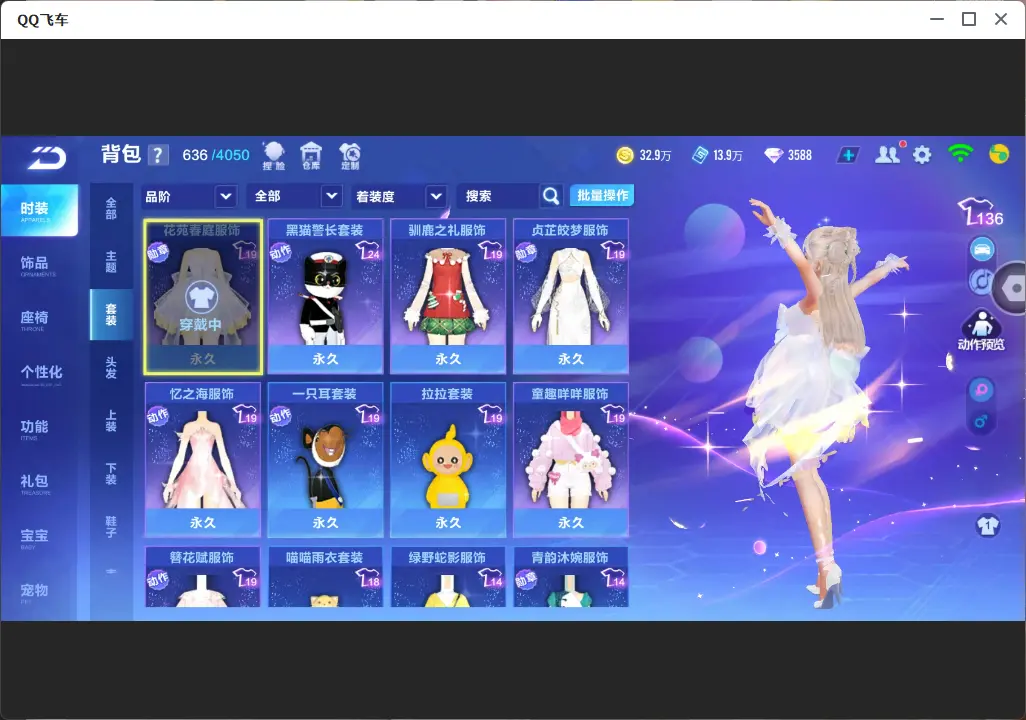Click the fashion score 136 shirt icon
Image resolution: width=1026 pixels, height=720 pixels.
pos(981,211)
